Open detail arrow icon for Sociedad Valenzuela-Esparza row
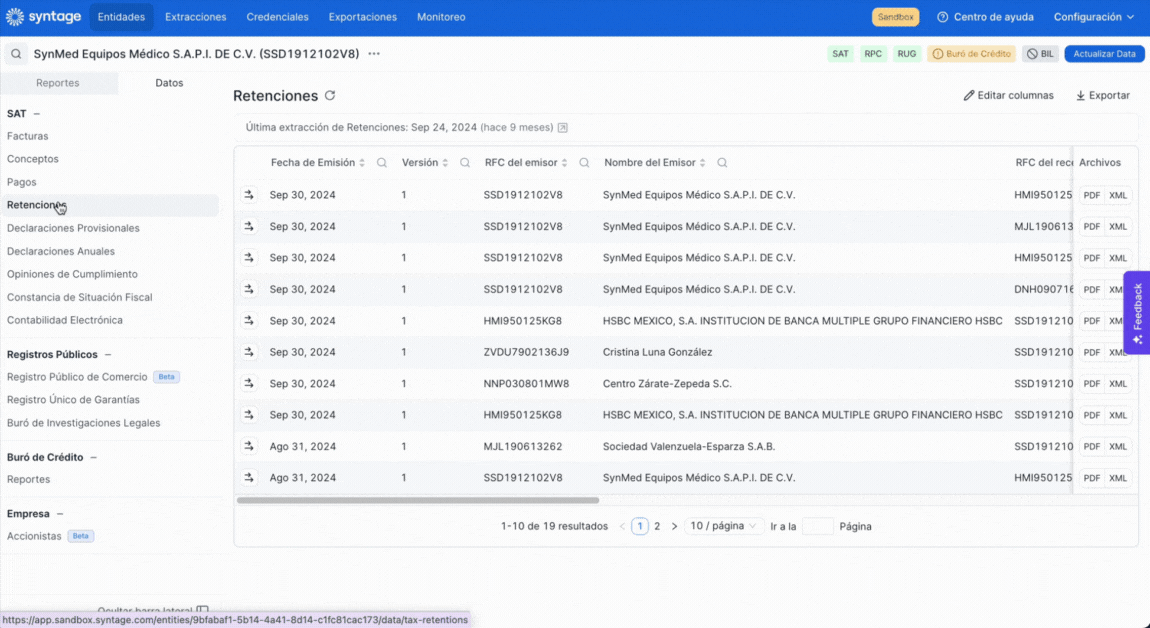 (249, 446)
